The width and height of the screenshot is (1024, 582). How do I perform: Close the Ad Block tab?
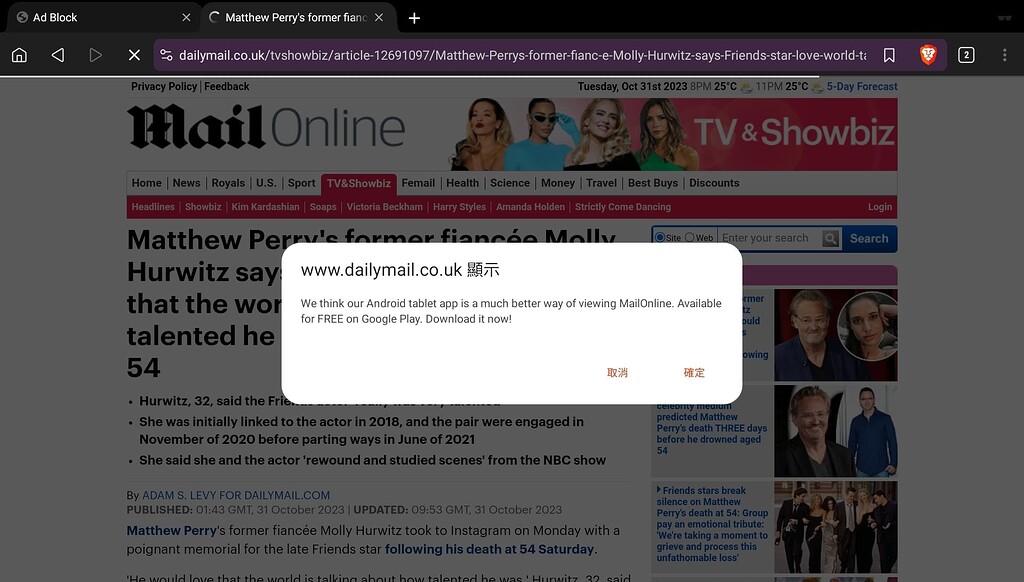(x=186, y=18)
